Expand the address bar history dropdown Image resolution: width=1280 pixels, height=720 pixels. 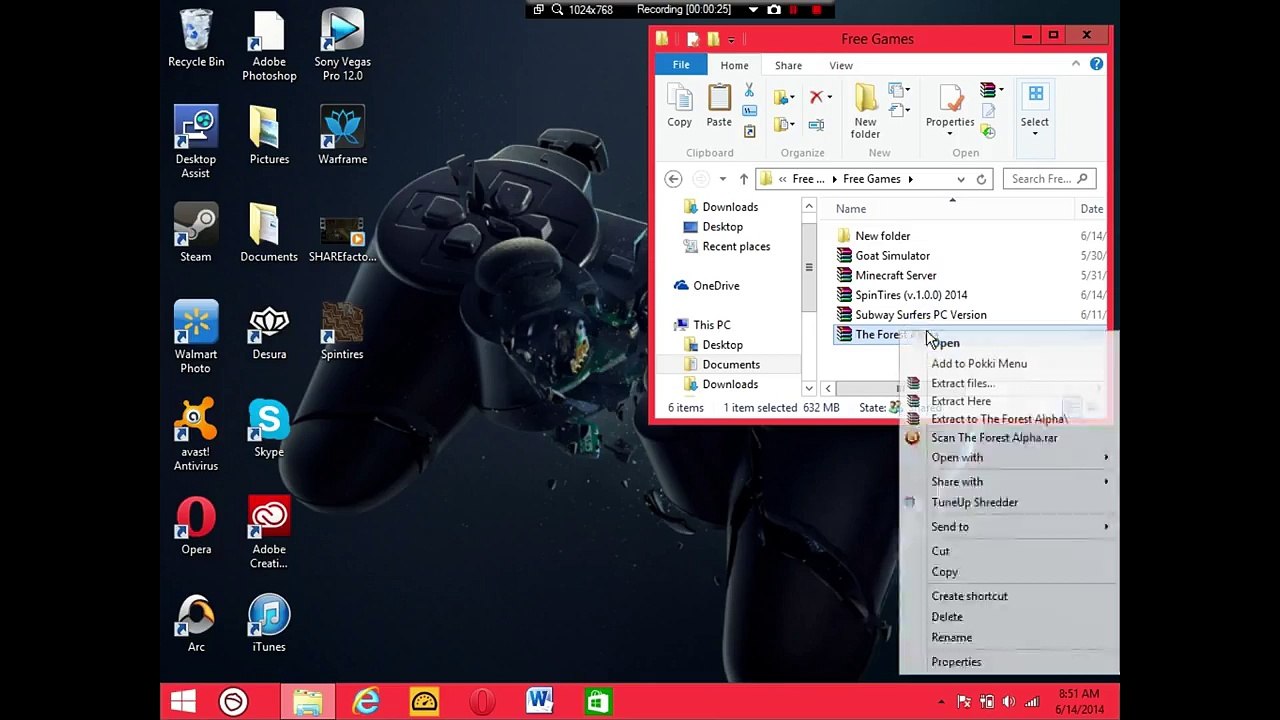[x=961, y=179]
